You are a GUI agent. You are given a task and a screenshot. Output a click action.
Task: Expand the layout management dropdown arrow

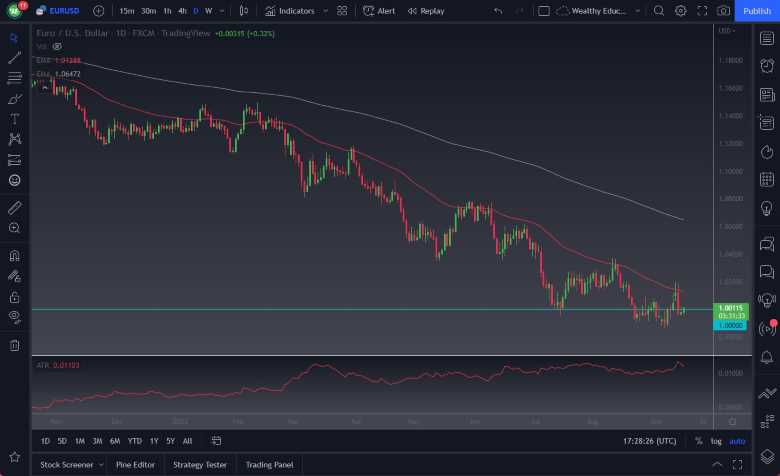tap(637, 11)
